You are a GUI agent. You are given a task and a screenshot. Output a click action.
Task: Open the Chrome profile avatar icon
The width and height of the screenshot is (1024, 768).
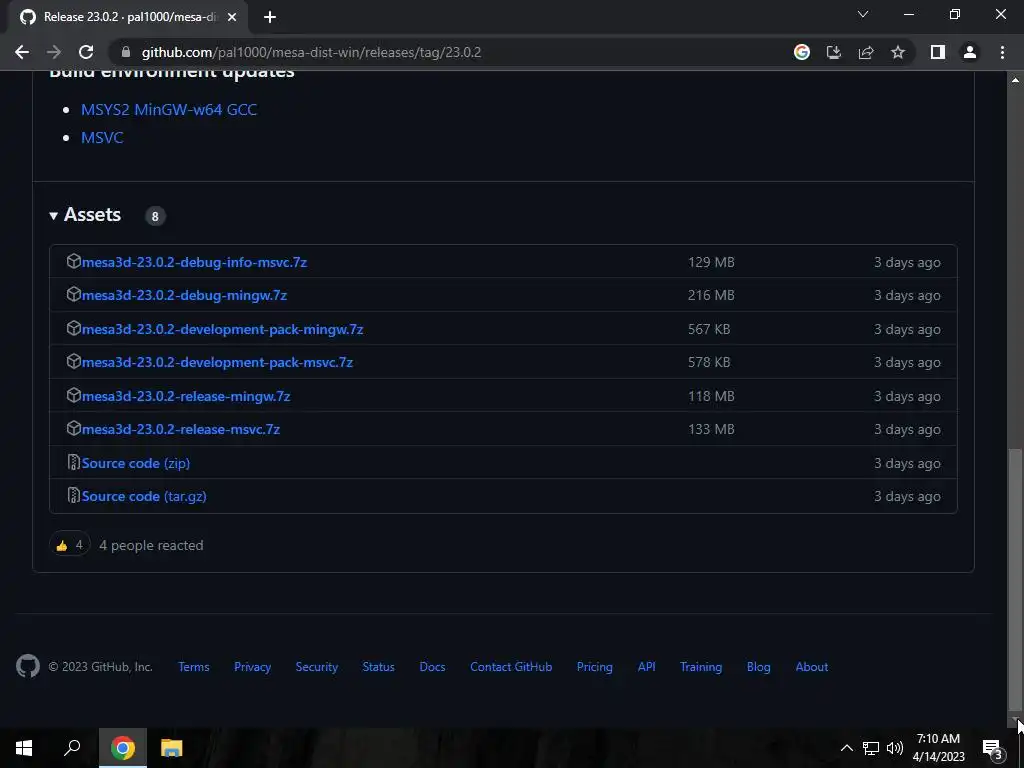tap(970, 52)
